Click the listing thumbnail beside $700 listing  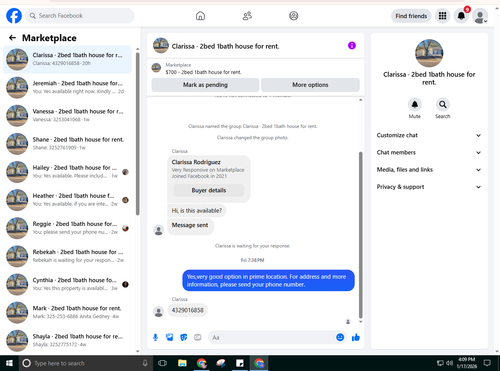(x=156, y=68)
